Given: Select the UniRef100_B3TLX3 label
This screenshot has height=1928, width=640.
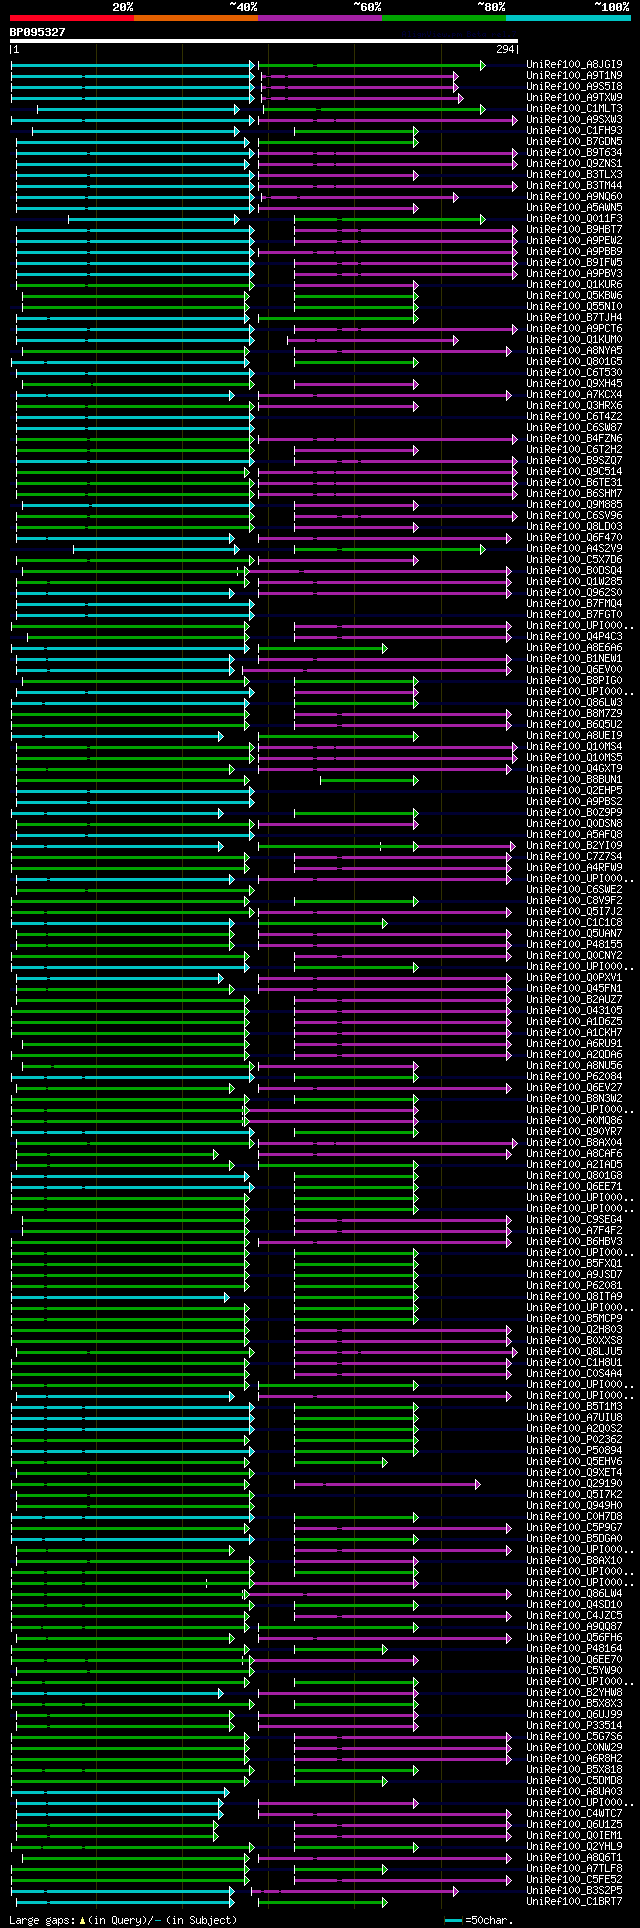Looking at the screenshot, I should [574, 175].
